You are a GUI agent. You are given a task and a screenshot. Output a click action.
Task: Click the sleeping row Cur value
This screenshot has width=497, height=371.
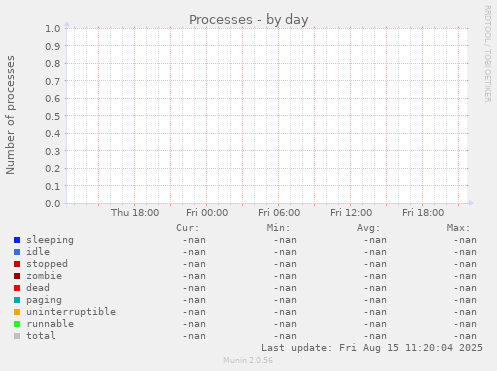point(194,240)
